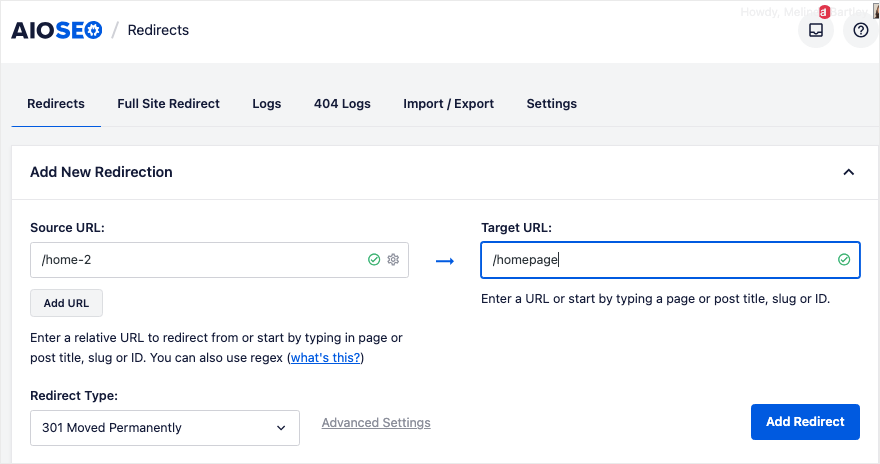Screen dimensions: 880x464
Task: Open the notifications inbox icon
Action: (816, 31)
